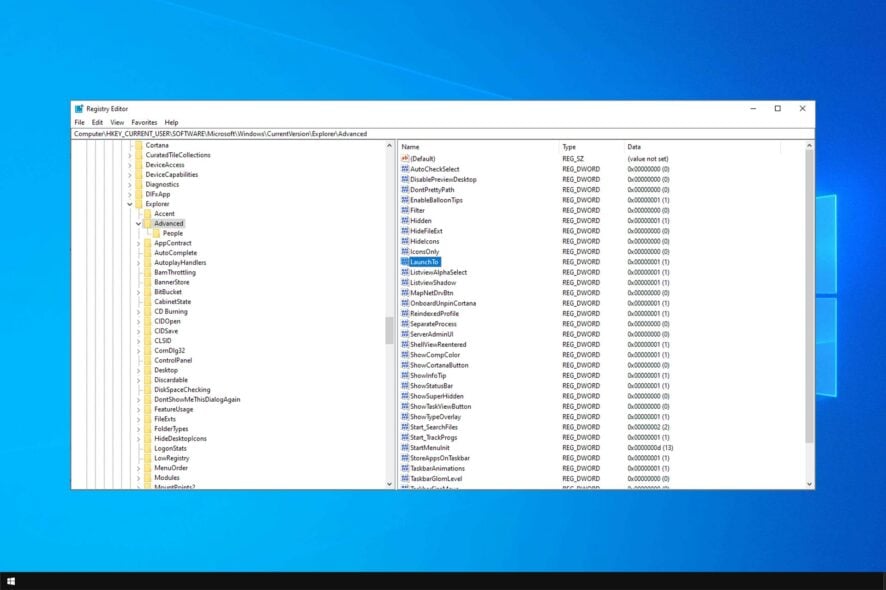The image size is (886, 590).
Task: Click the SeparateProcess DWORD icon
Action: [x=405, y=324]
